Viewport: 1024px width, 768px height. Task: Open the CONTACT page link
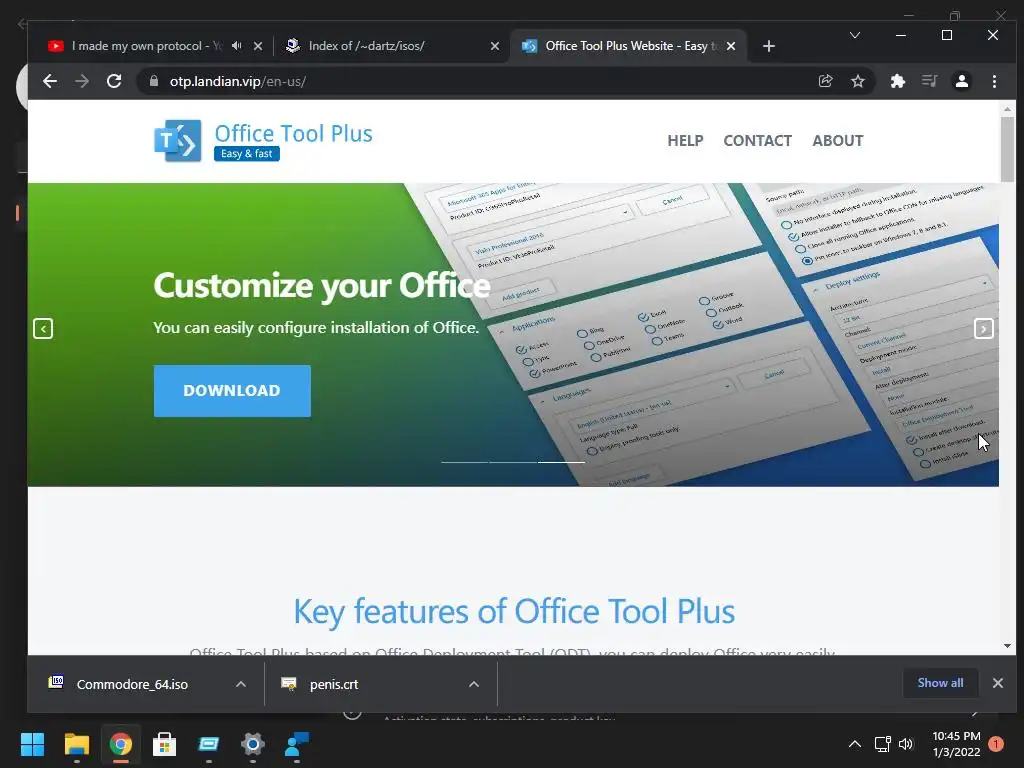[758, 140]
